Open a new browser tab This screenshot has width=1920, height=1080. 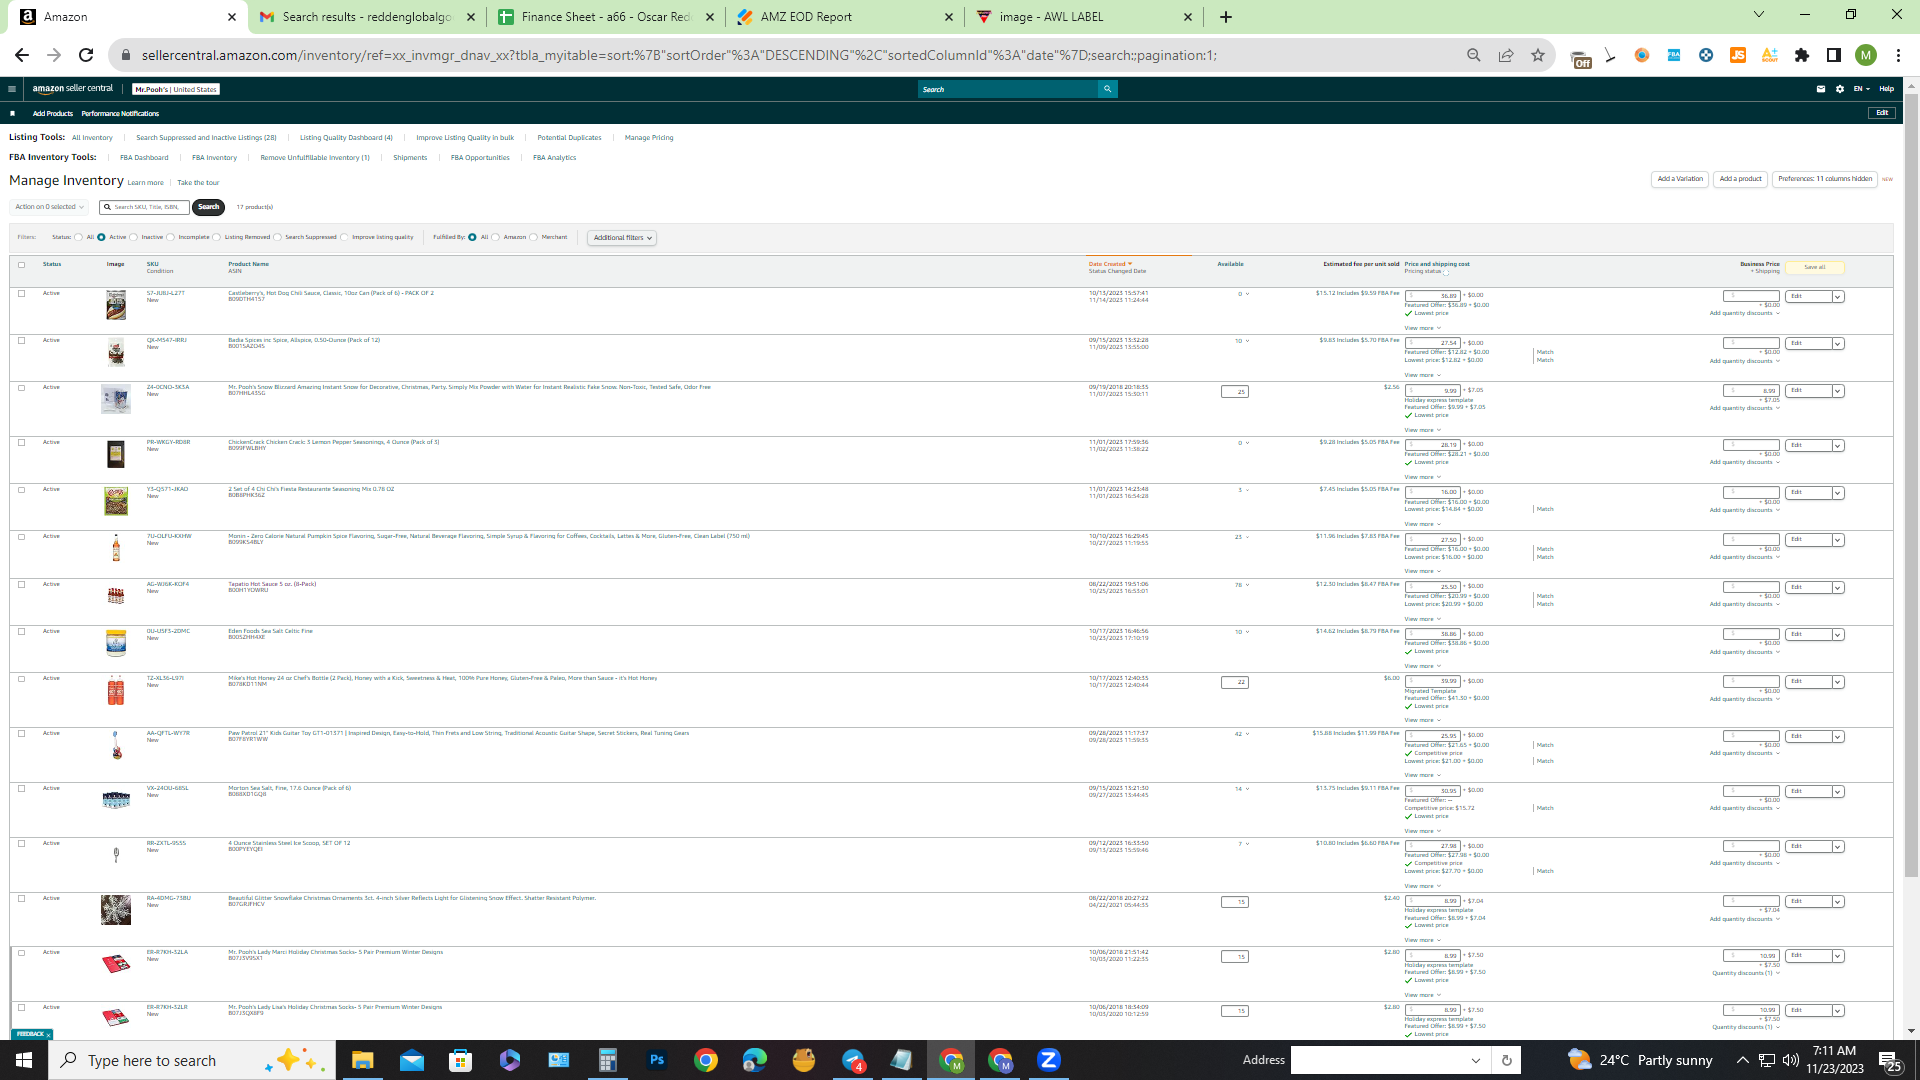[x=1226, y=17]
